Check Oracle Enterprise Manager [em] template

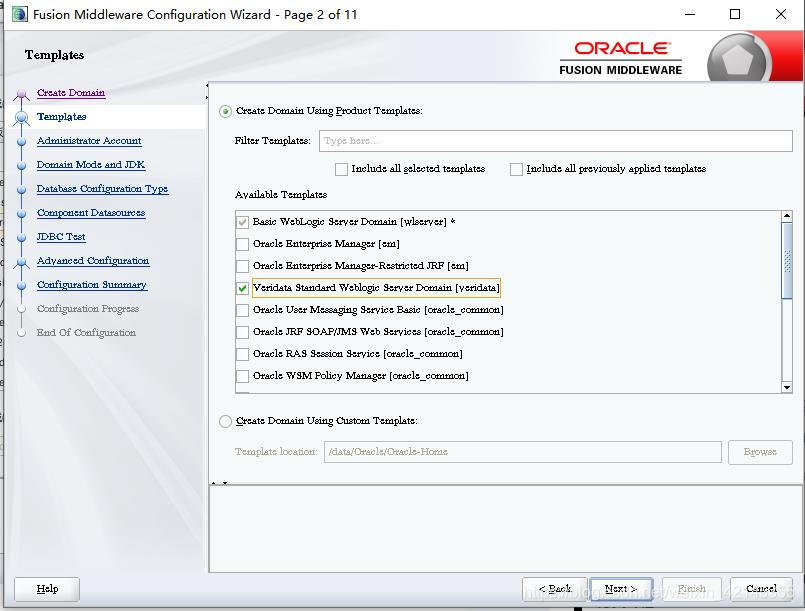(242, 244)
